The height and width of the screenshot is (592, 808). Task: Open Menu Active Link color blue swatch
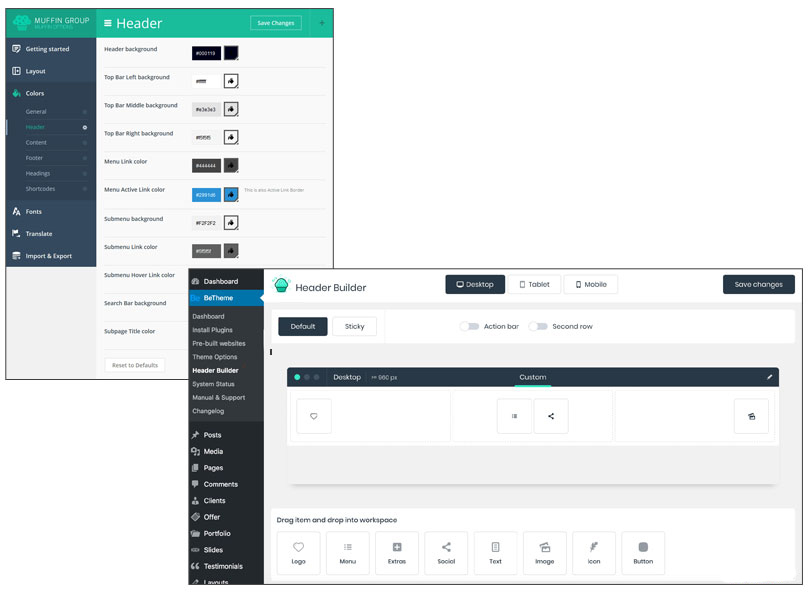(231, 194)
